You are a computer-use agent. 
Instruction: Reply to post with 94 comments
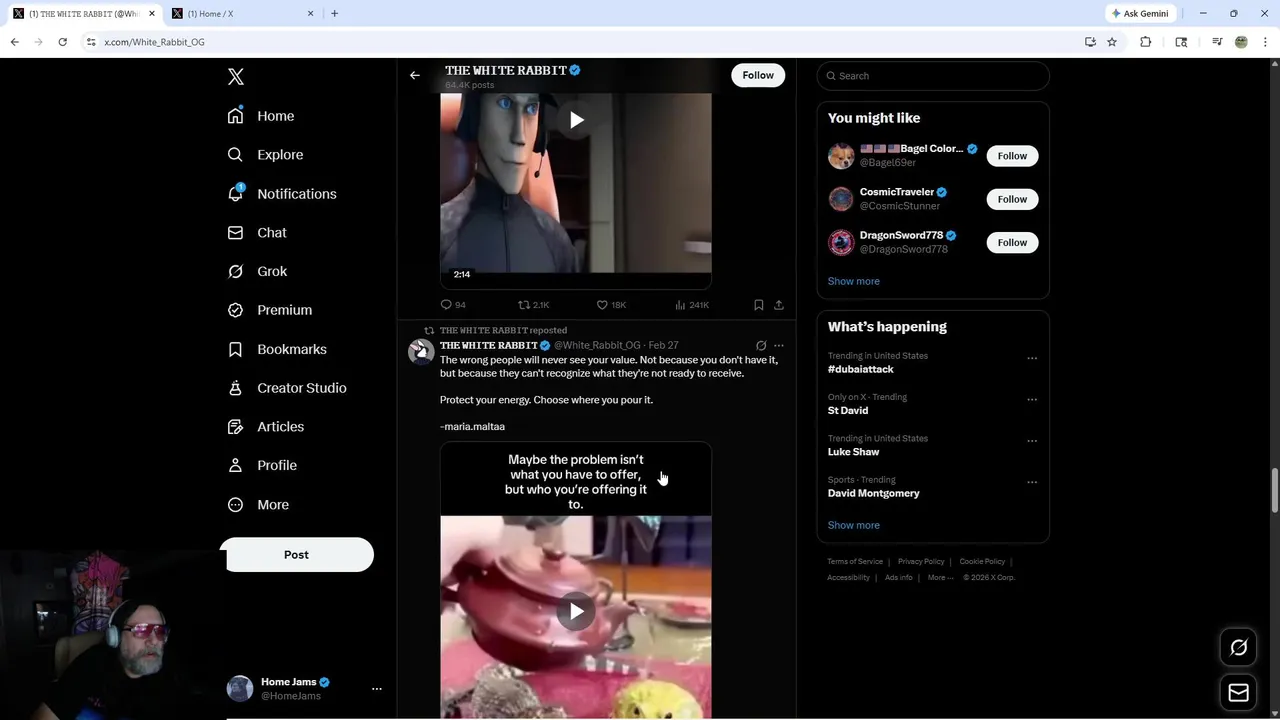coord(453,305)
